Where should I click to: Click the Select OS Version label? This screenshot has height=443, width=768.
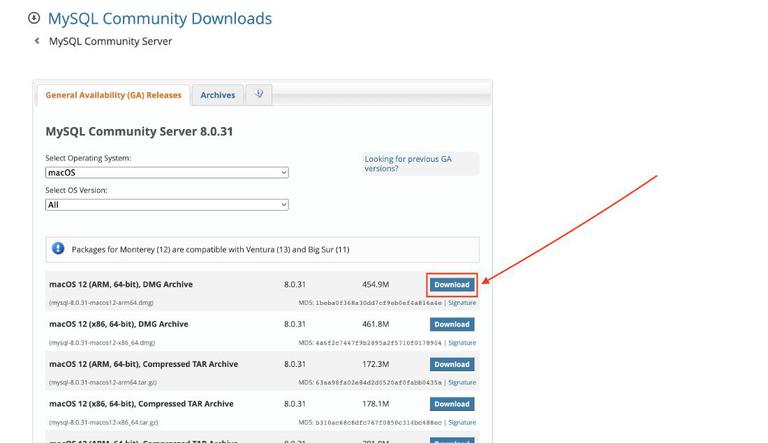pos(76,190)
